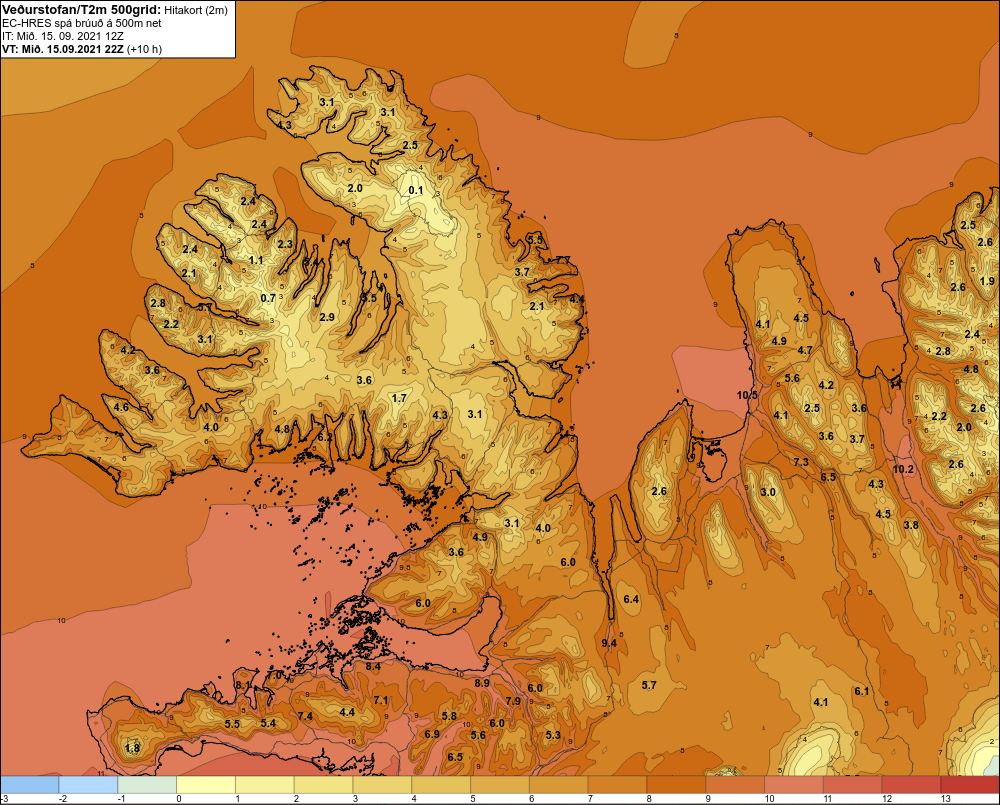The height and width of the screenshot is (805, 1000).
Task: Click the temperature value '5.4' on the map
Action: [268, 723]
